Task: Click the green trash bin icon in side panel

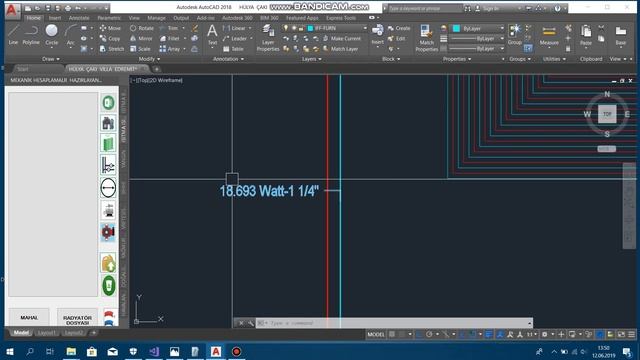Action: 109,285
